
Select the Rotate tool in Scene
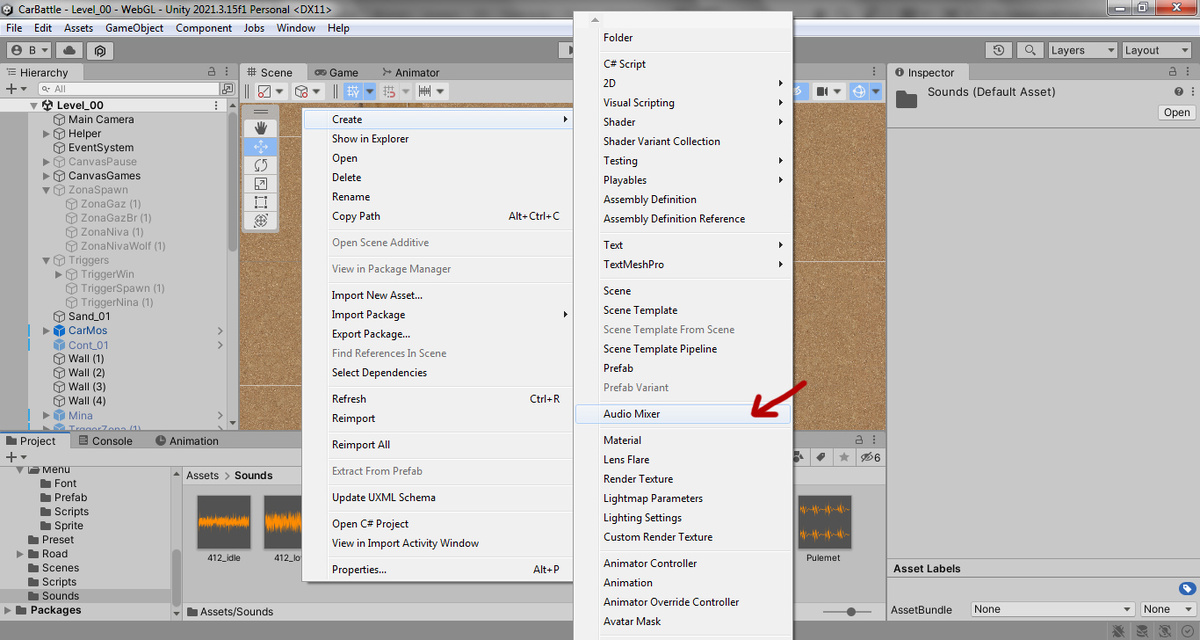coord(261,165)
